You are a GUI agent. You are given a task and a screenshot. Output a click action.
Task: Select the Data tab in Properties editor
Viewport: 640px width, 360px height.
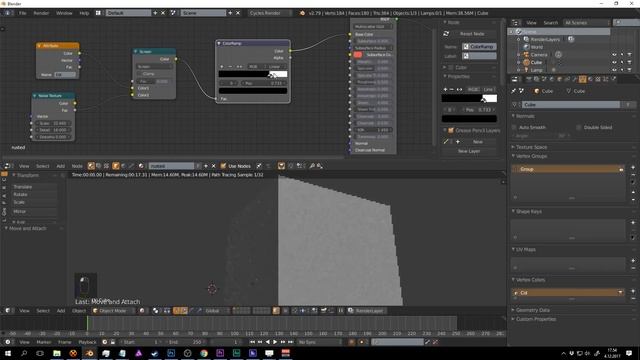coord(582,79)
